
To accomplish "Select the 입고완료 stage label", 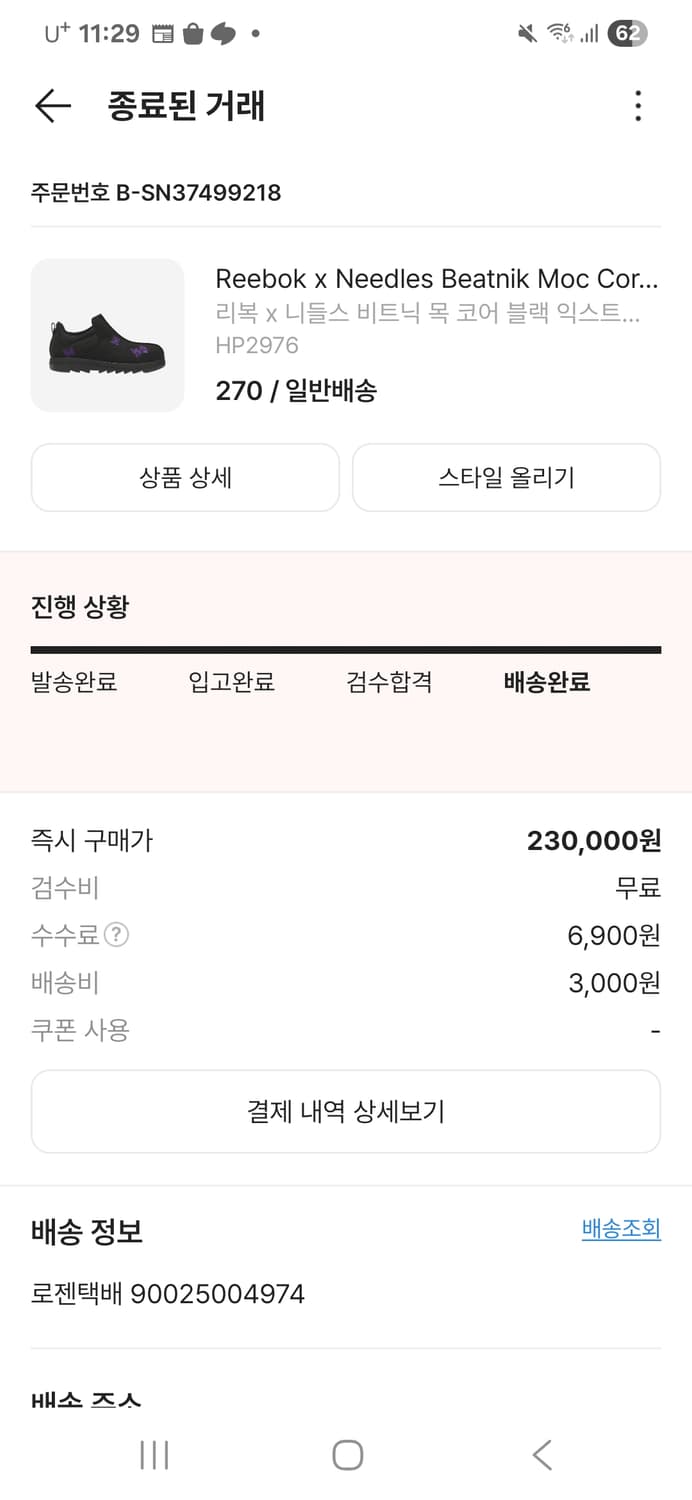I will point(231,682).
